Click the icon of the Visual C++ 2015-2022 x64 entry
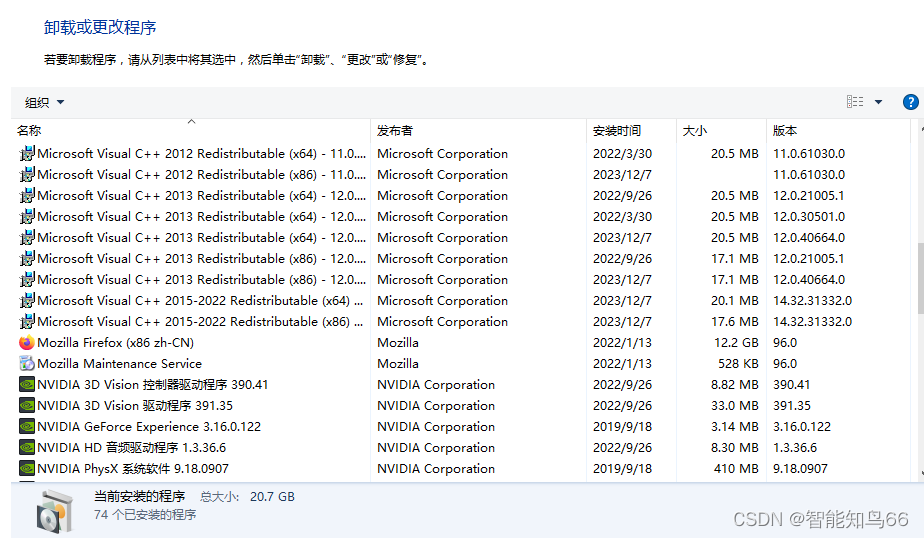This screenshot has width=924, height=538. coord(27,301)
